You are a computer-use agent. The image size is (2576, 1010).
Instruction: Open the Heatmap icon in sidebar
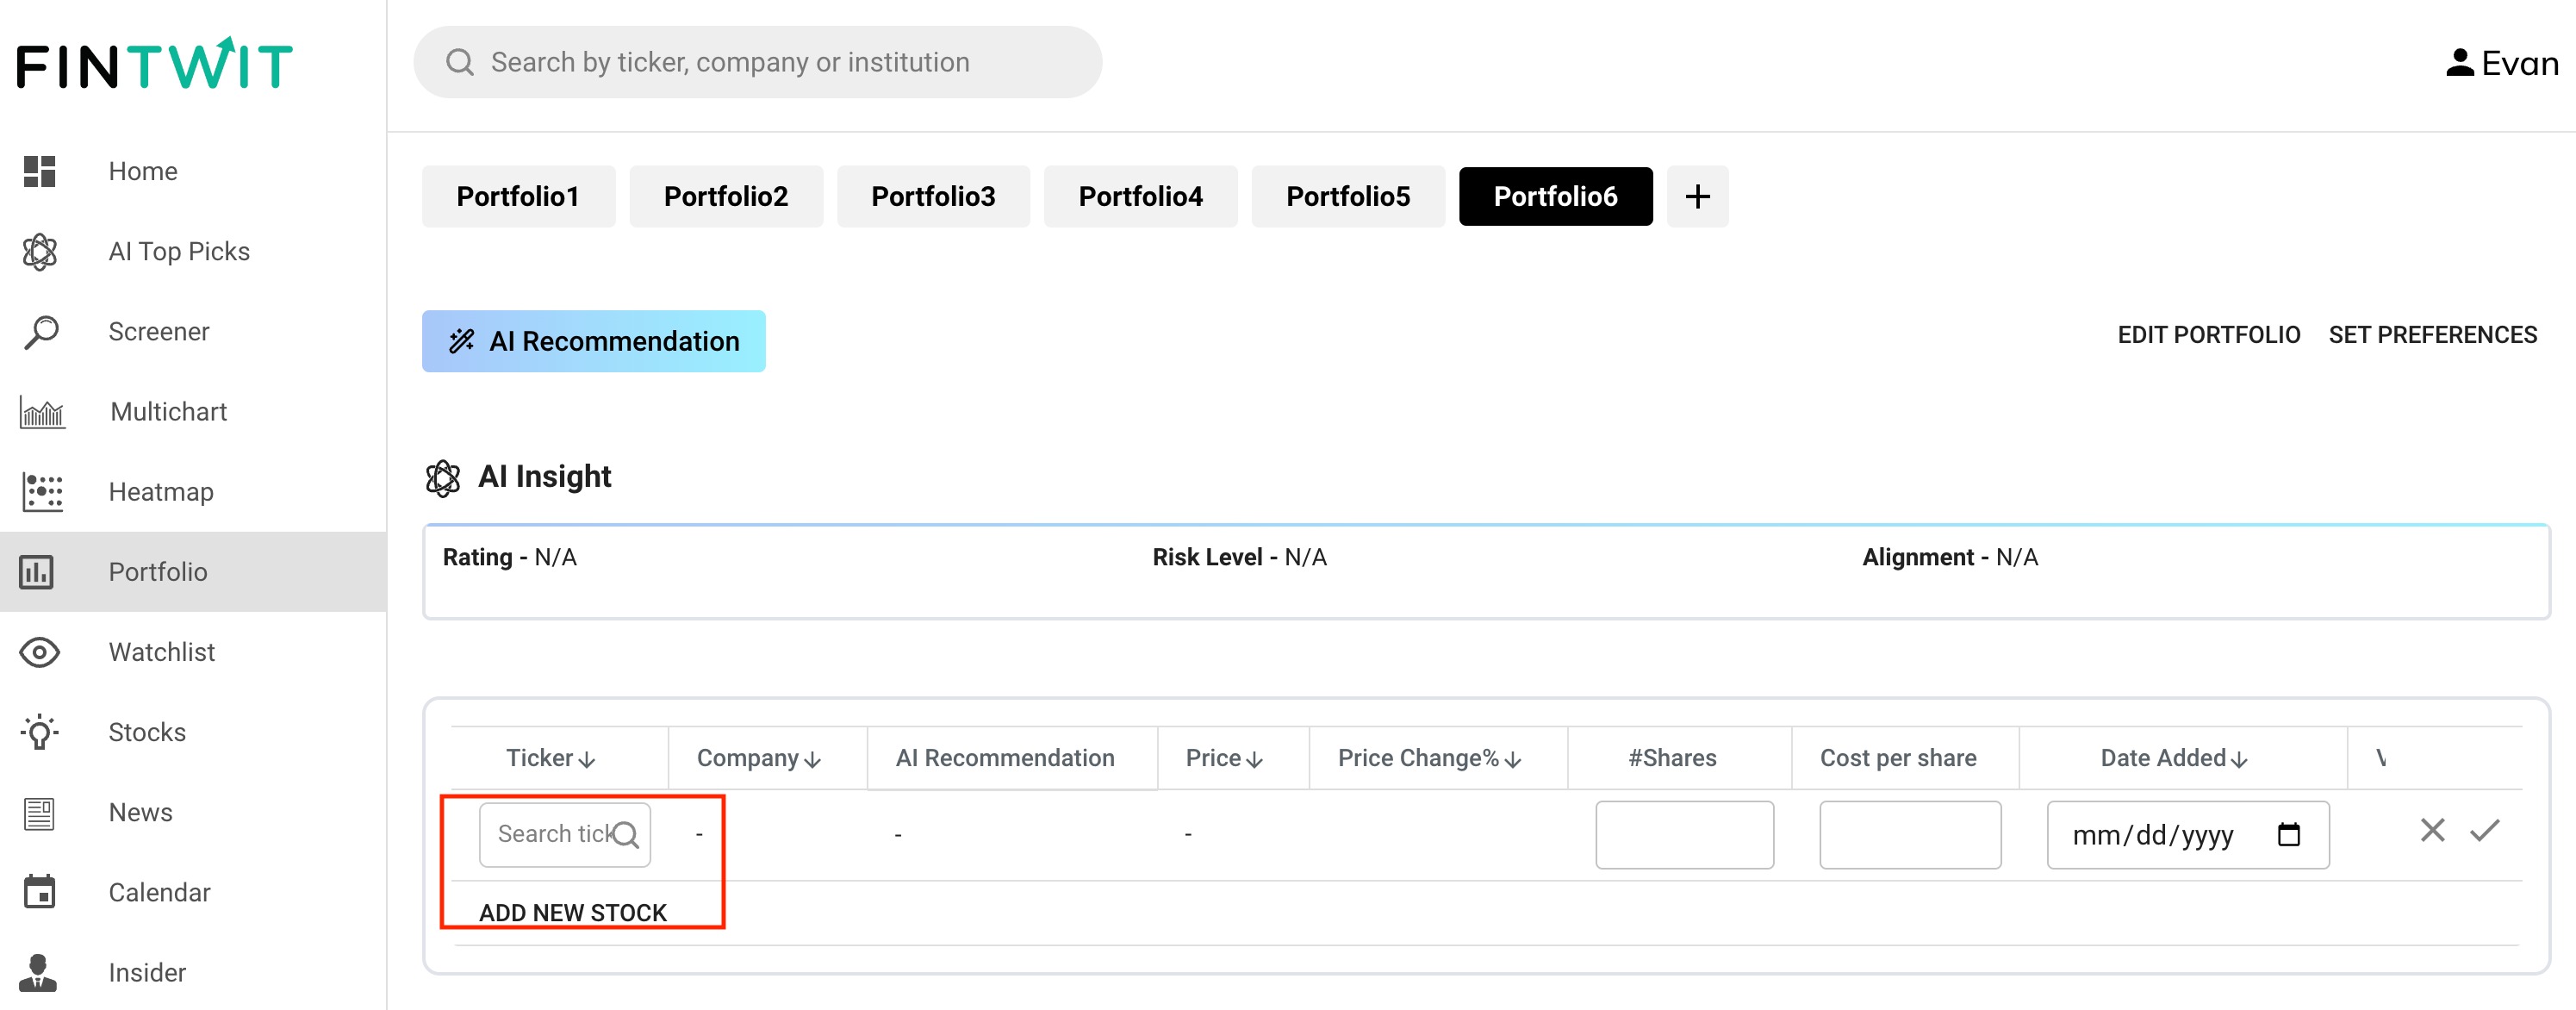click(x=42, y=492)
